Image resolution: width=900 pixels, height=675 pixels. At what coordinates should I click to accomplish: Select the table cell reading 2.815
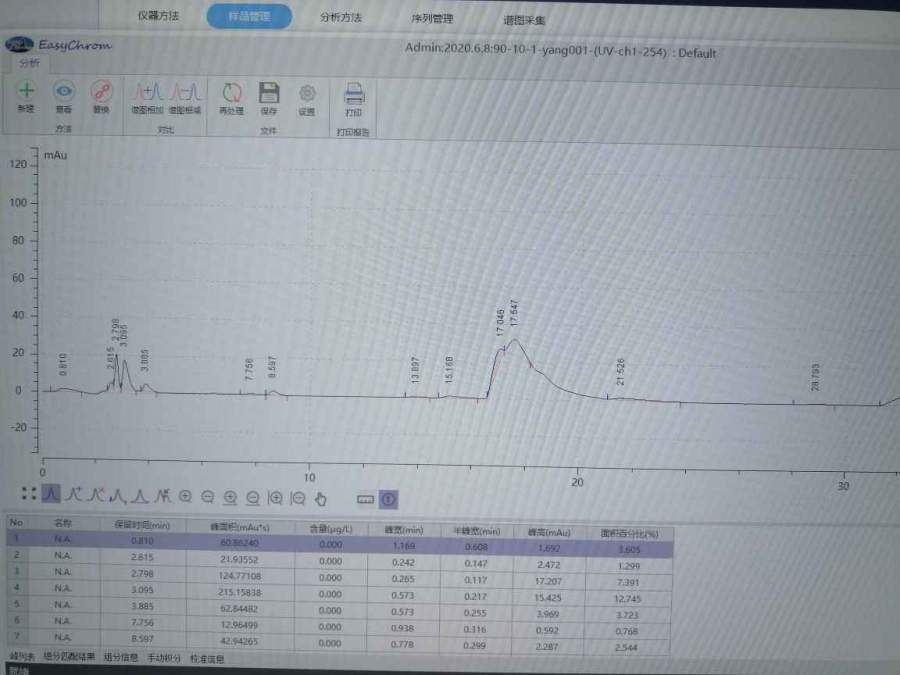coord(142,557)
